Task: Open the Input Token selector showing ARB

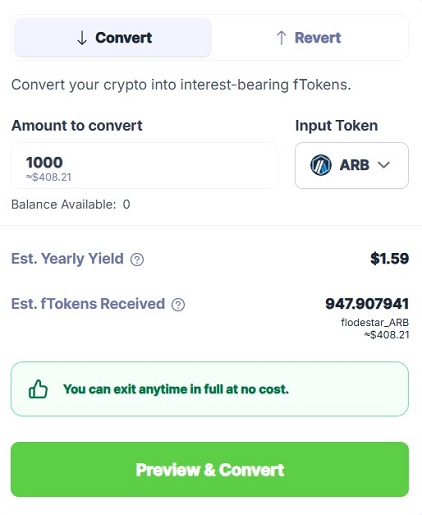Action: [x=352, y=165]
